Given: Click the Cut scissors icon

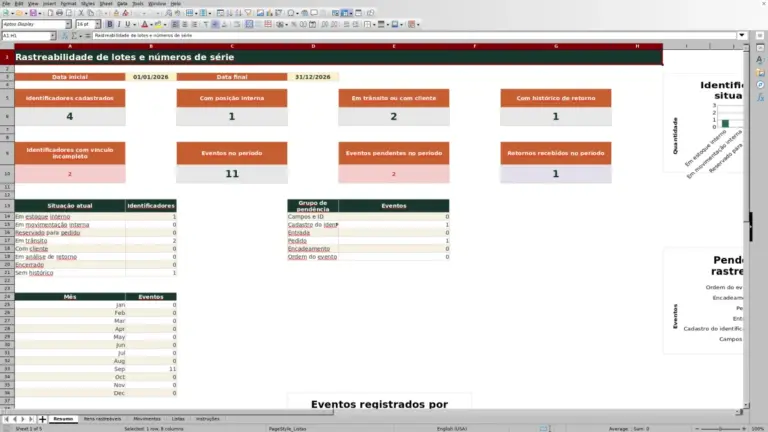Looking at the screenshot, I should tap(81, 13).
